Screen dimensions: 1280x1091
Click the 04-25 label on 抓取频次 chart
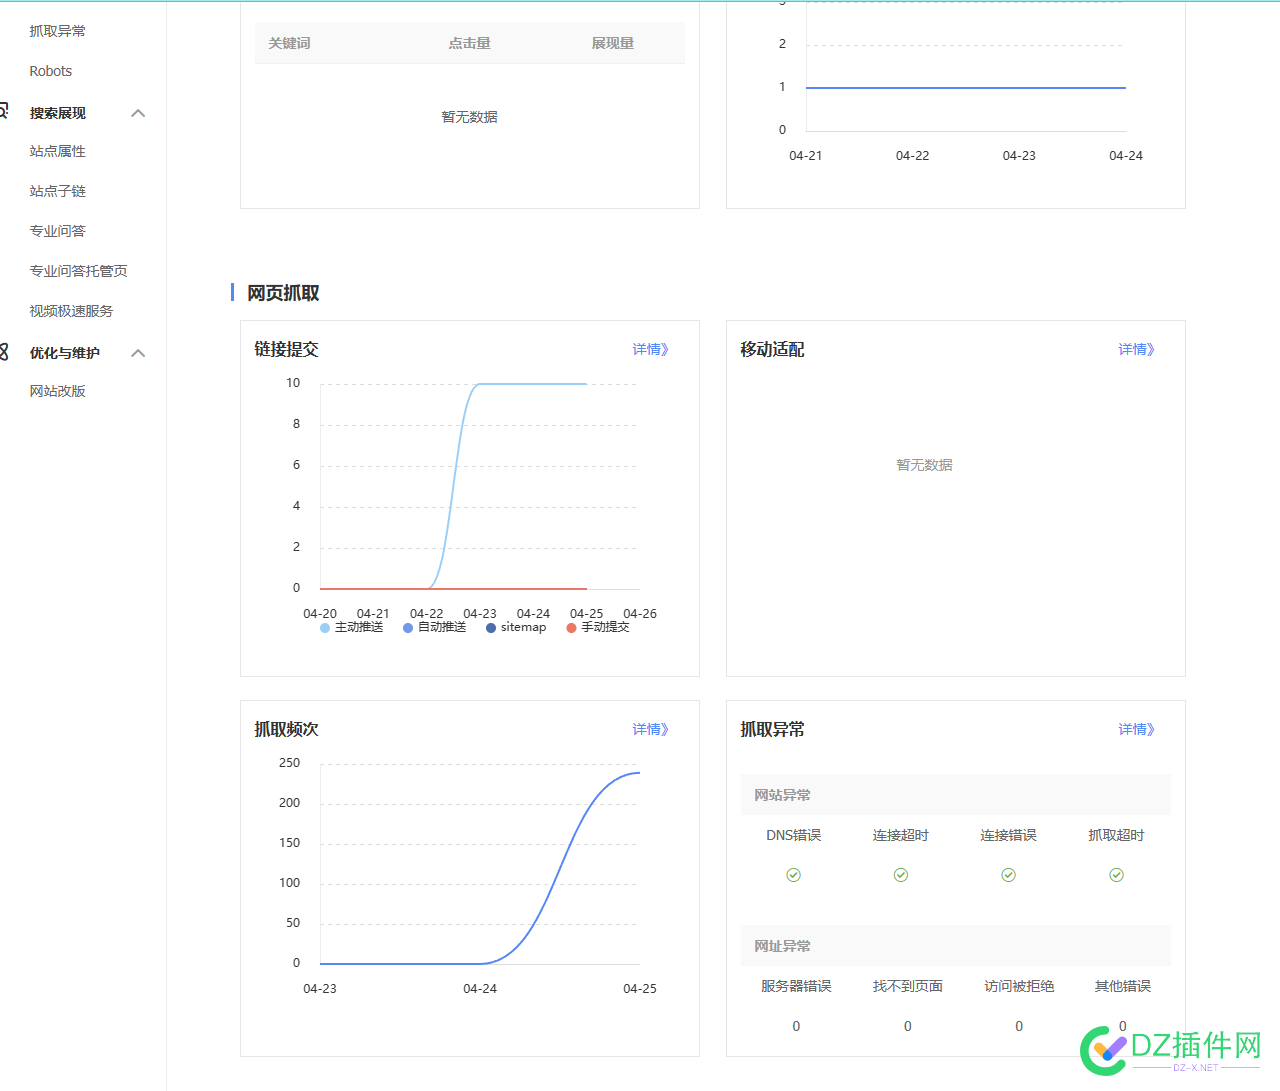coord(640,988)
